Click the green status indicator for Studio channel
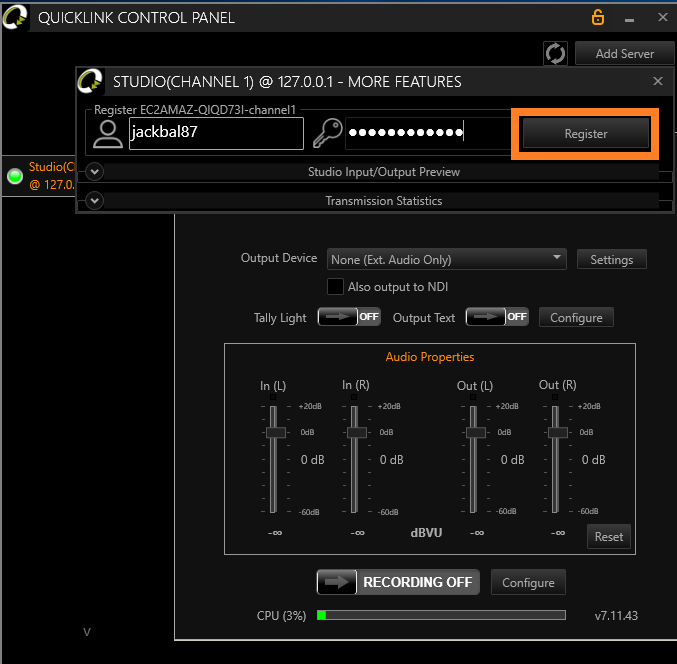Image resolution: width=677 pixels, height=664 pixels. (15, 176)
